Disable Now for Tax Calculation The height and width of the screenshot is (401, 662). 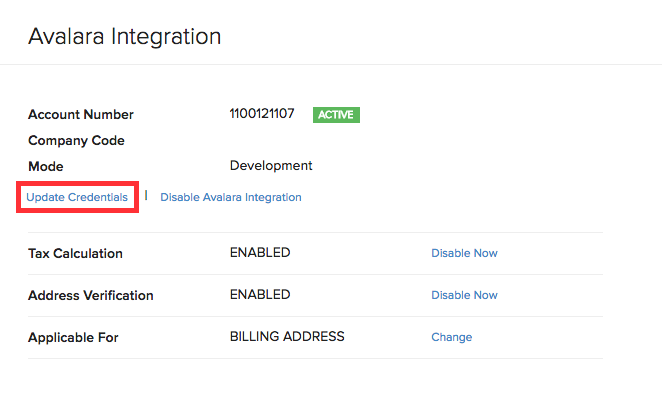[464, 253]
